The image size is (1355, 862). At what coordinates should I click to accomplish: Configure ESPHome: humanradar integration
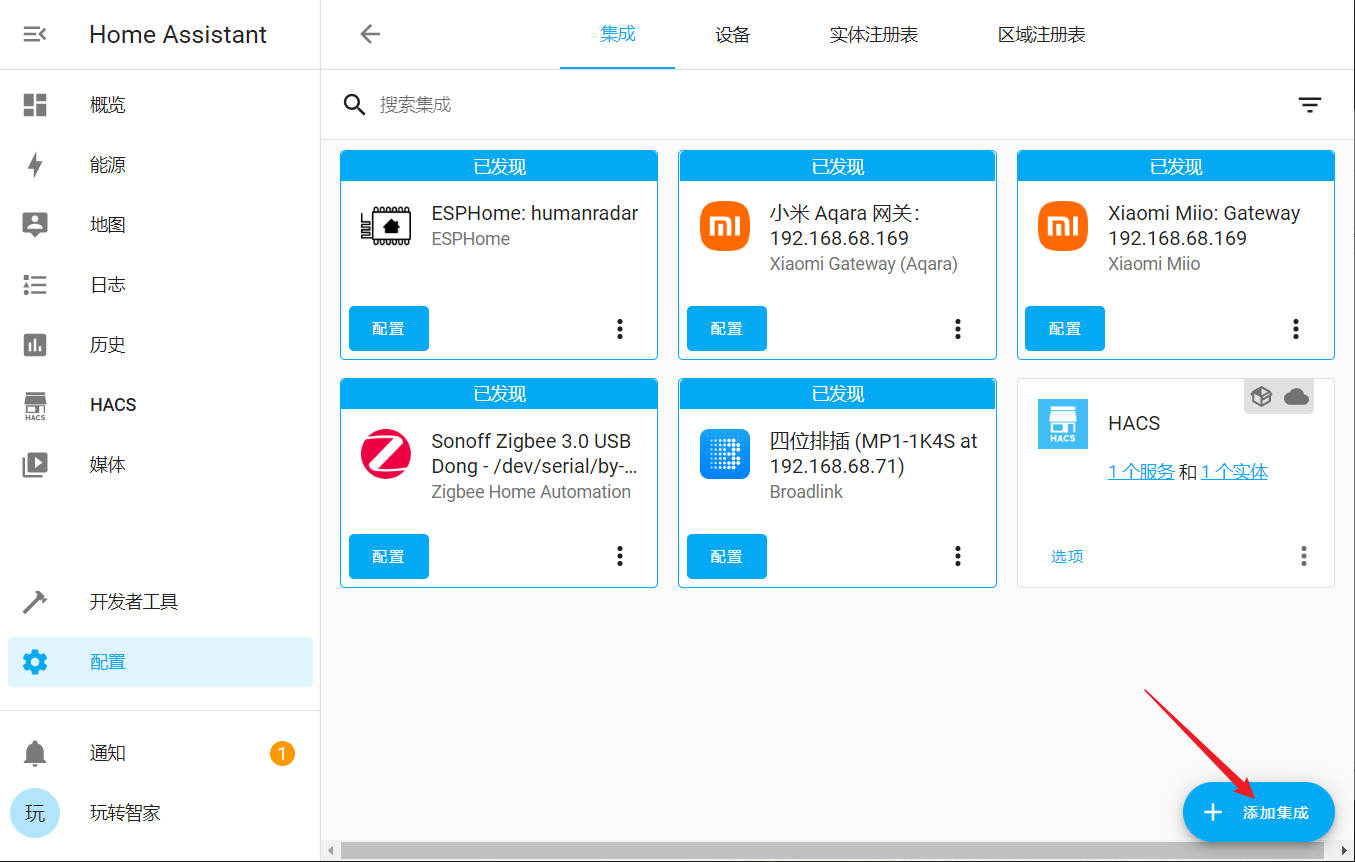[389, 328]
